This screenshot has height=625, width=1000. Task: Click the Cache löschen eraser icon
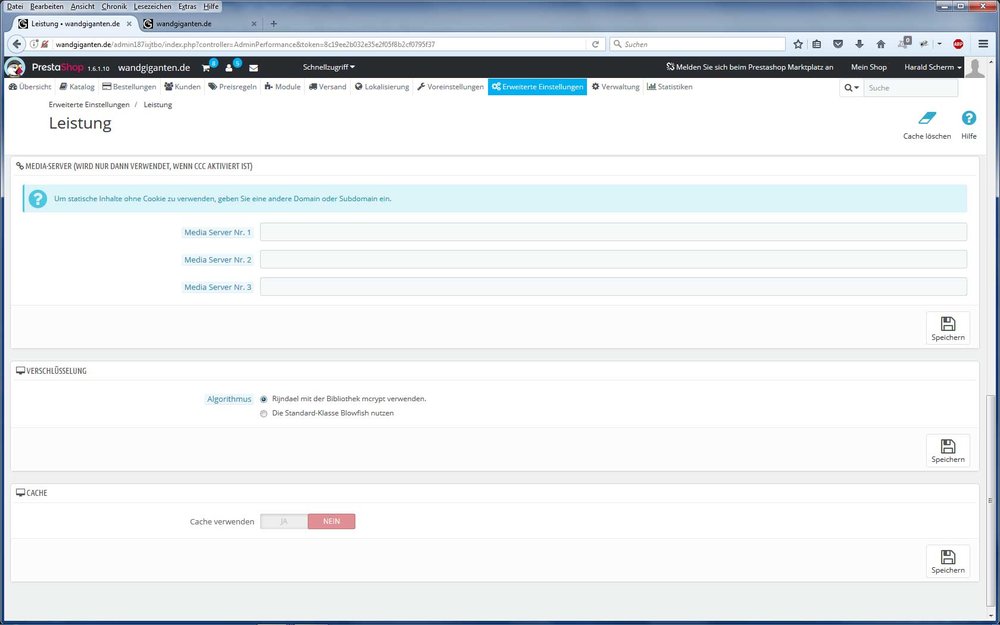coord(927,118)
